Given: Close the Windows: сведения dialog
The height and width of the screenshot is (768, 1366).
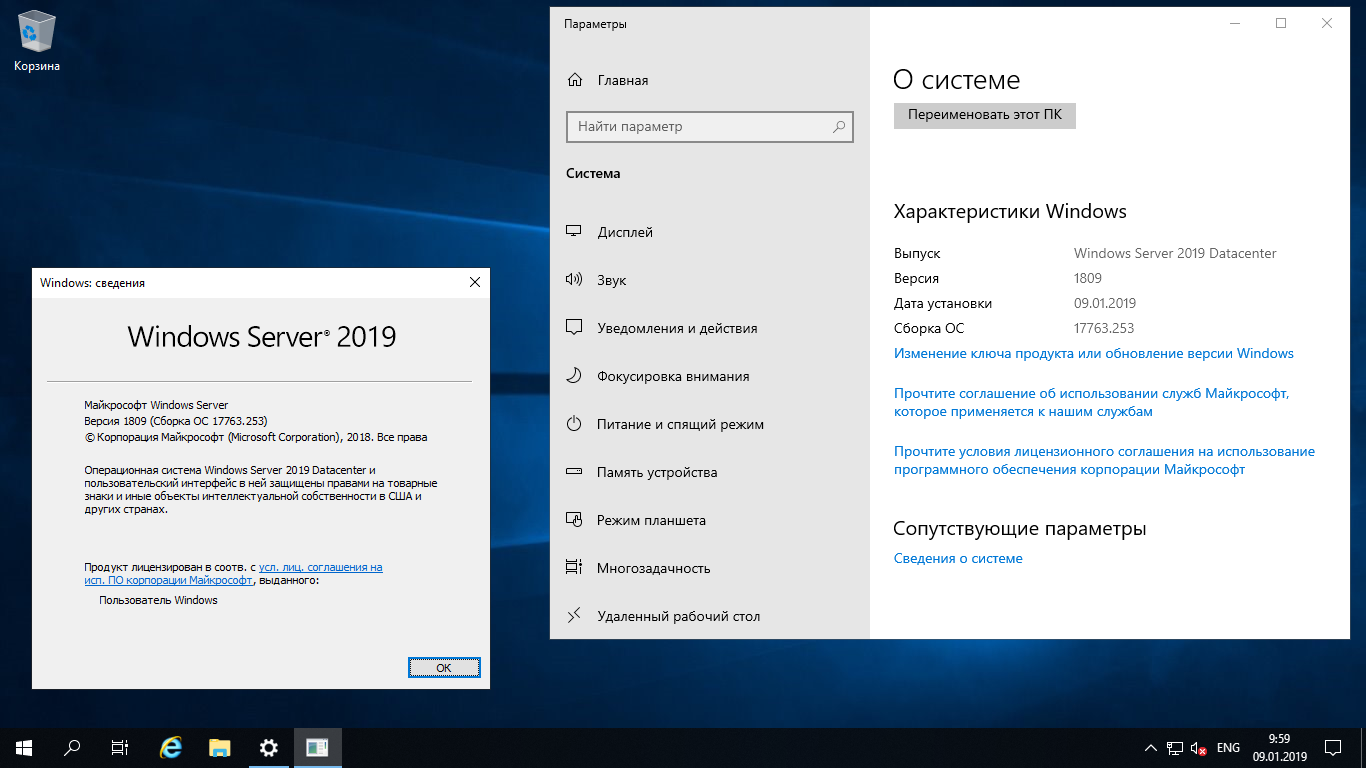Looking at the screenshot, I should coord(475,283).
